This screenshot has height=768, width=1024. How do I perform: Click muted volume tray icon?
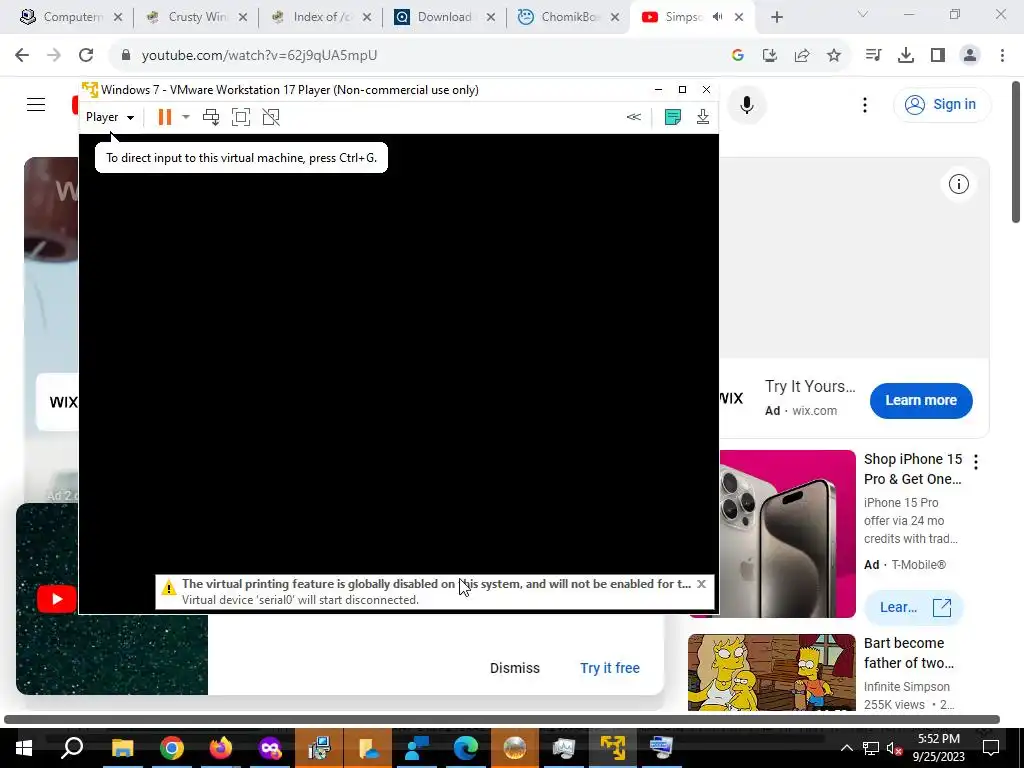894,748
